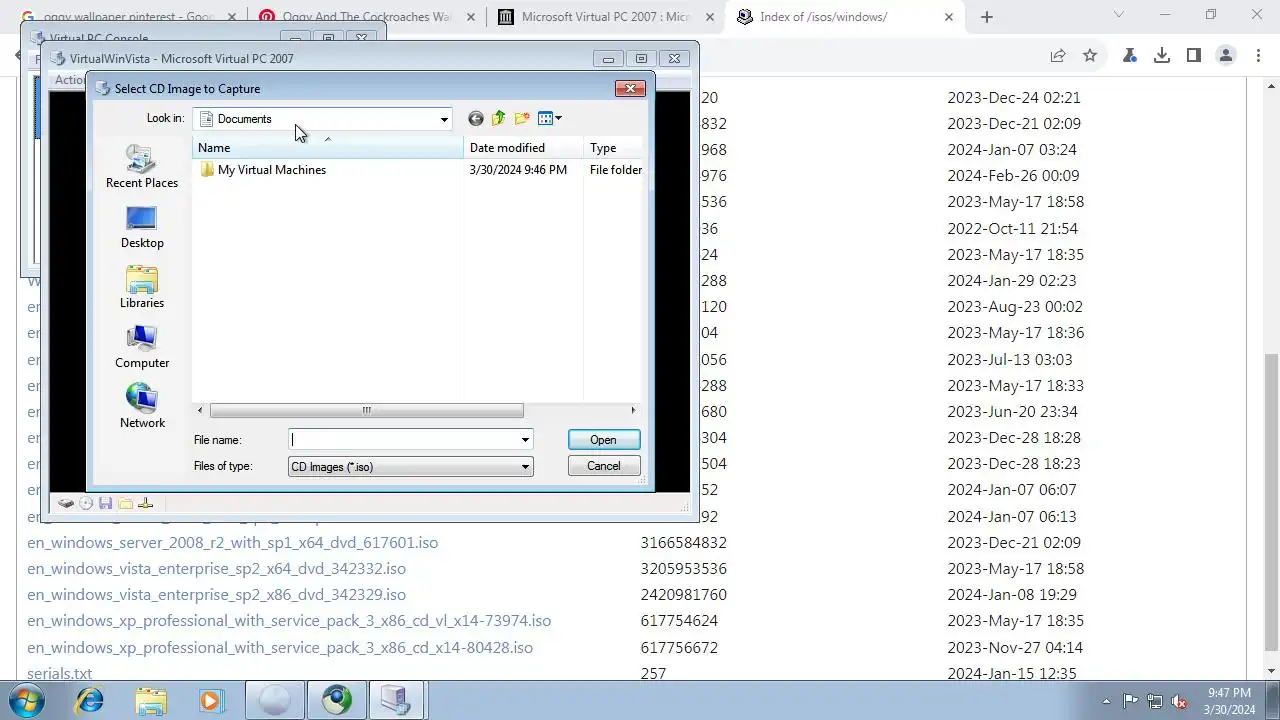Switch to Oggy And The Cockroaches browser tab

pyautogui.click(x=365, y=17)
